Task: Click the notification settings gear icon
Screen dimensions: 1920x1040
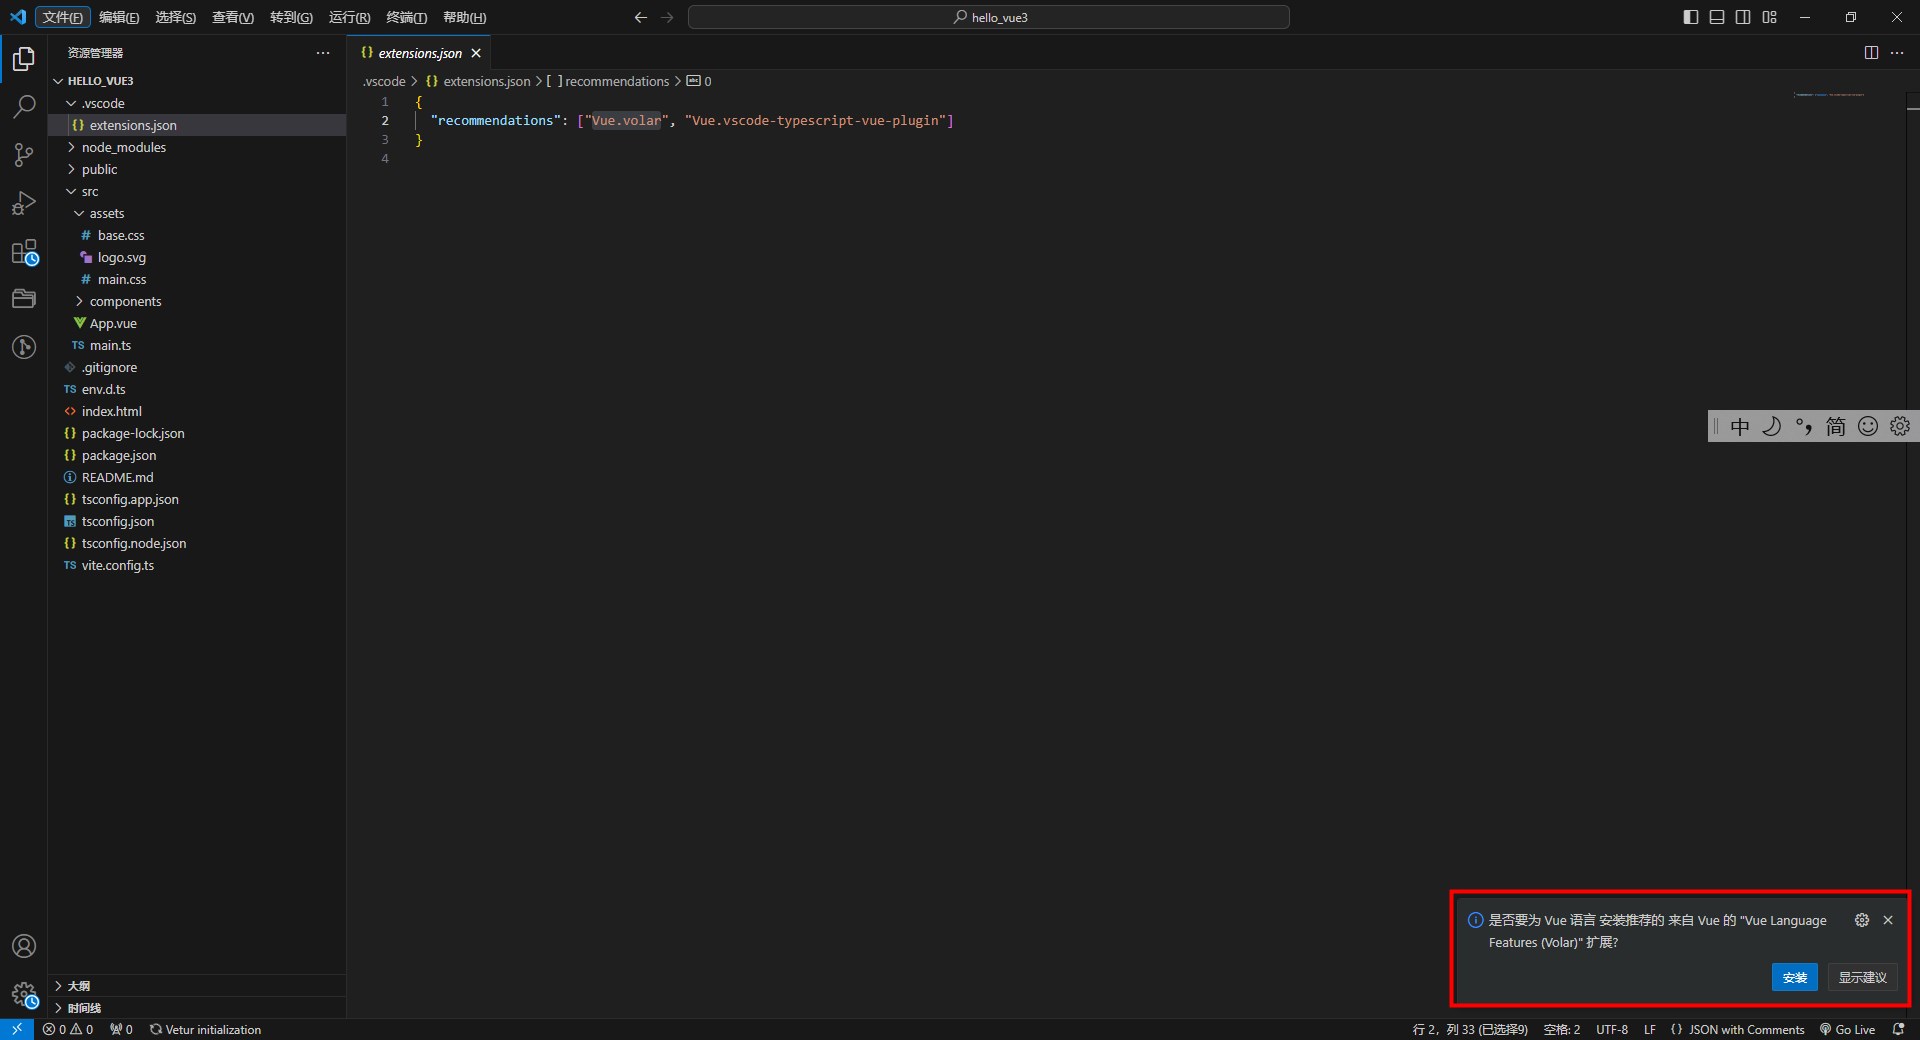Action: click(x=1861, y=920)
